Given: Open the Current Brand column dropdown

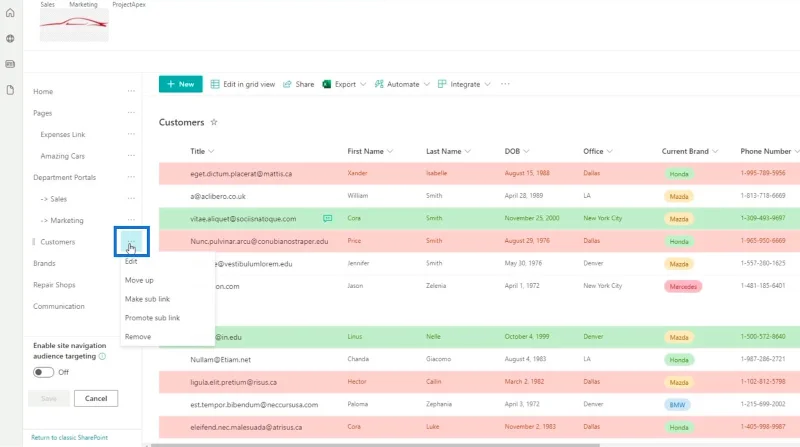Looking at the screenshot, I should 690,151.
